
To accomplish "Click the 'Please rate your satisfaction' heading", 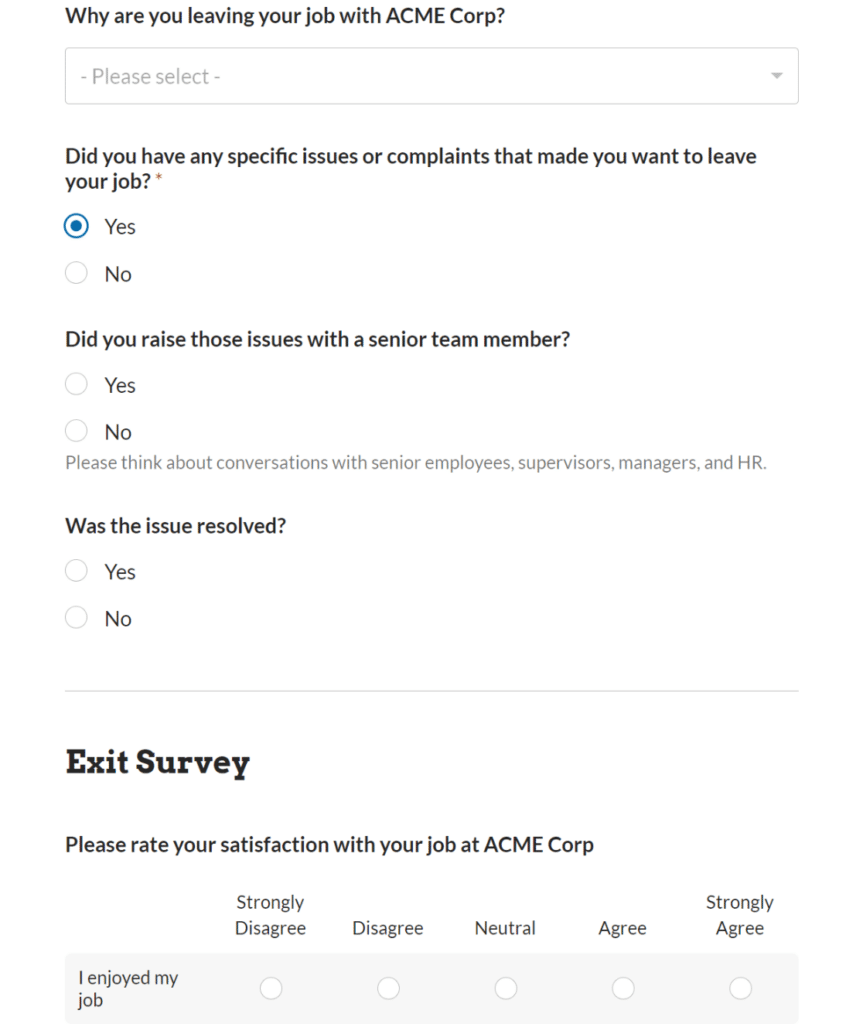I will (x=329, y=844).
